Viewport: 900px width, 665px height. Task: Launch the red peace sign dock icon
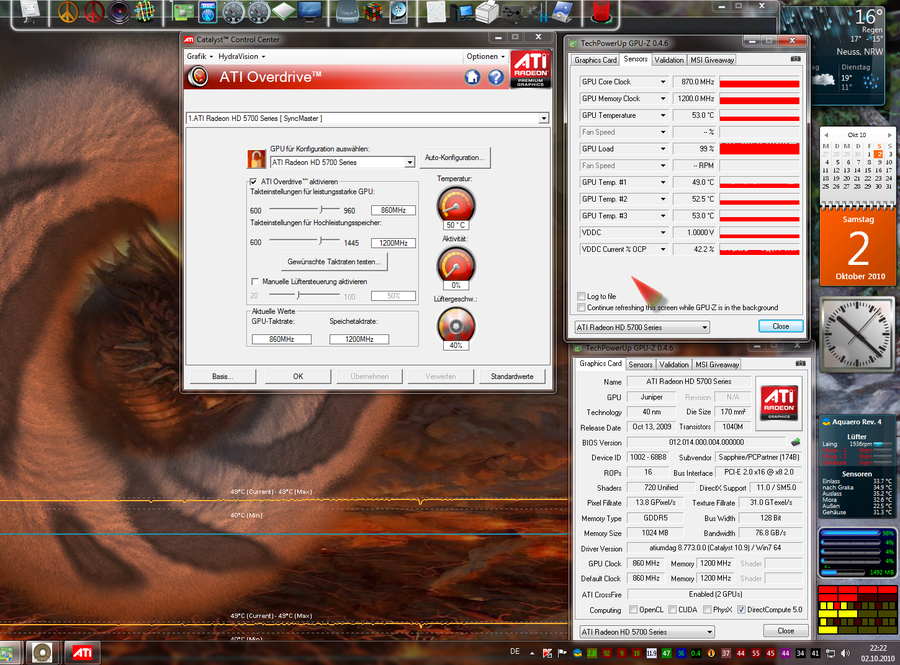pyautogui.click(x=94, y=12)
